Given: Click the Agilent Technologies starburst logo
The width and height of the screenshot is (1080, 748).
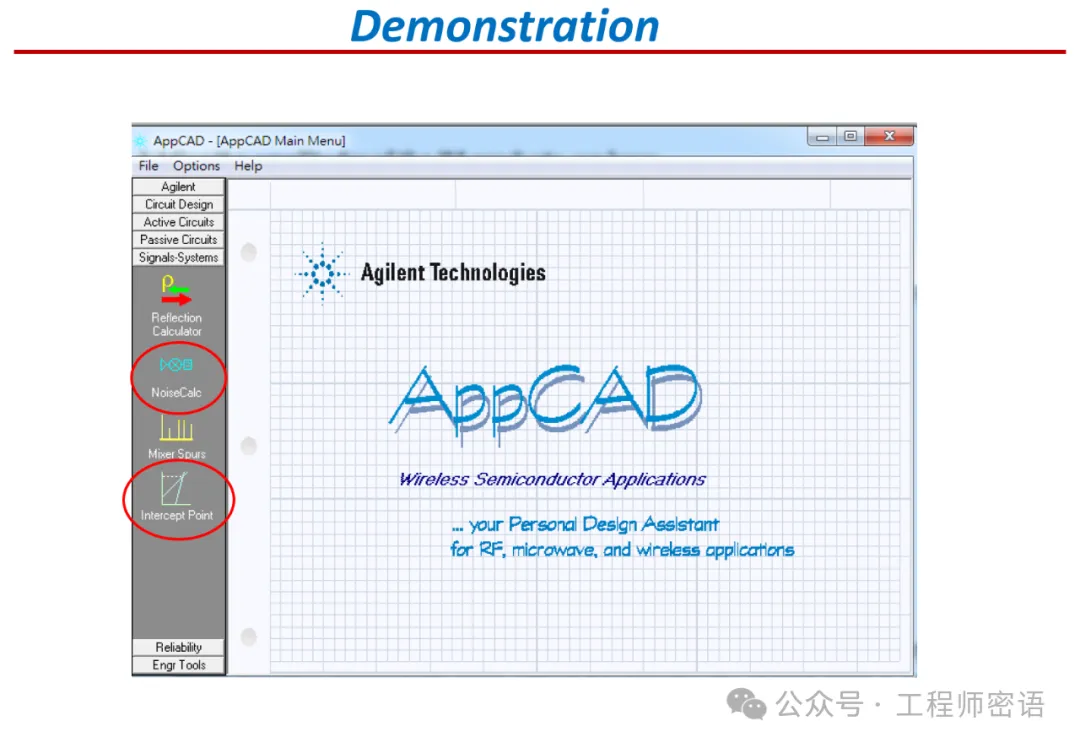Looking at the screenshot, I should point(322,273).
